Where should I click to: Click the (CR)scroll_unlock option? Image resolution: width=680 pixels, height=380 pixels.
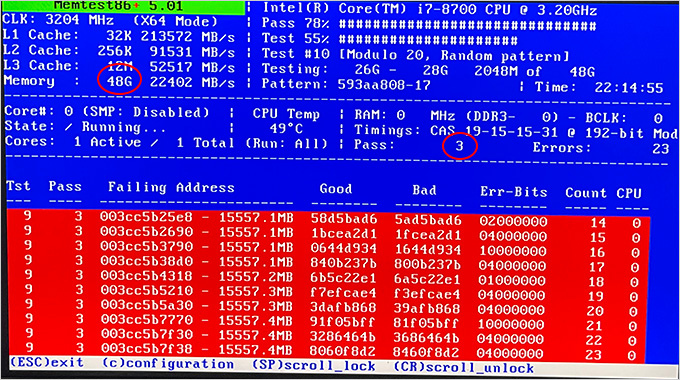click(464, 367)
